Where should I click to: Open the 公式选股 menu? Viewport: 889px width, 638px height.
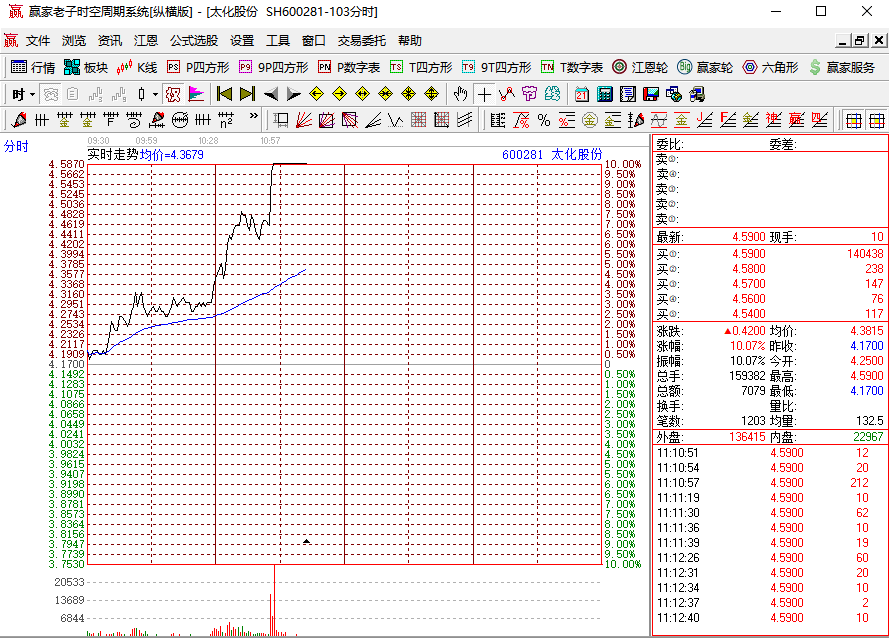pyautogui.click(x=194, y=41)
